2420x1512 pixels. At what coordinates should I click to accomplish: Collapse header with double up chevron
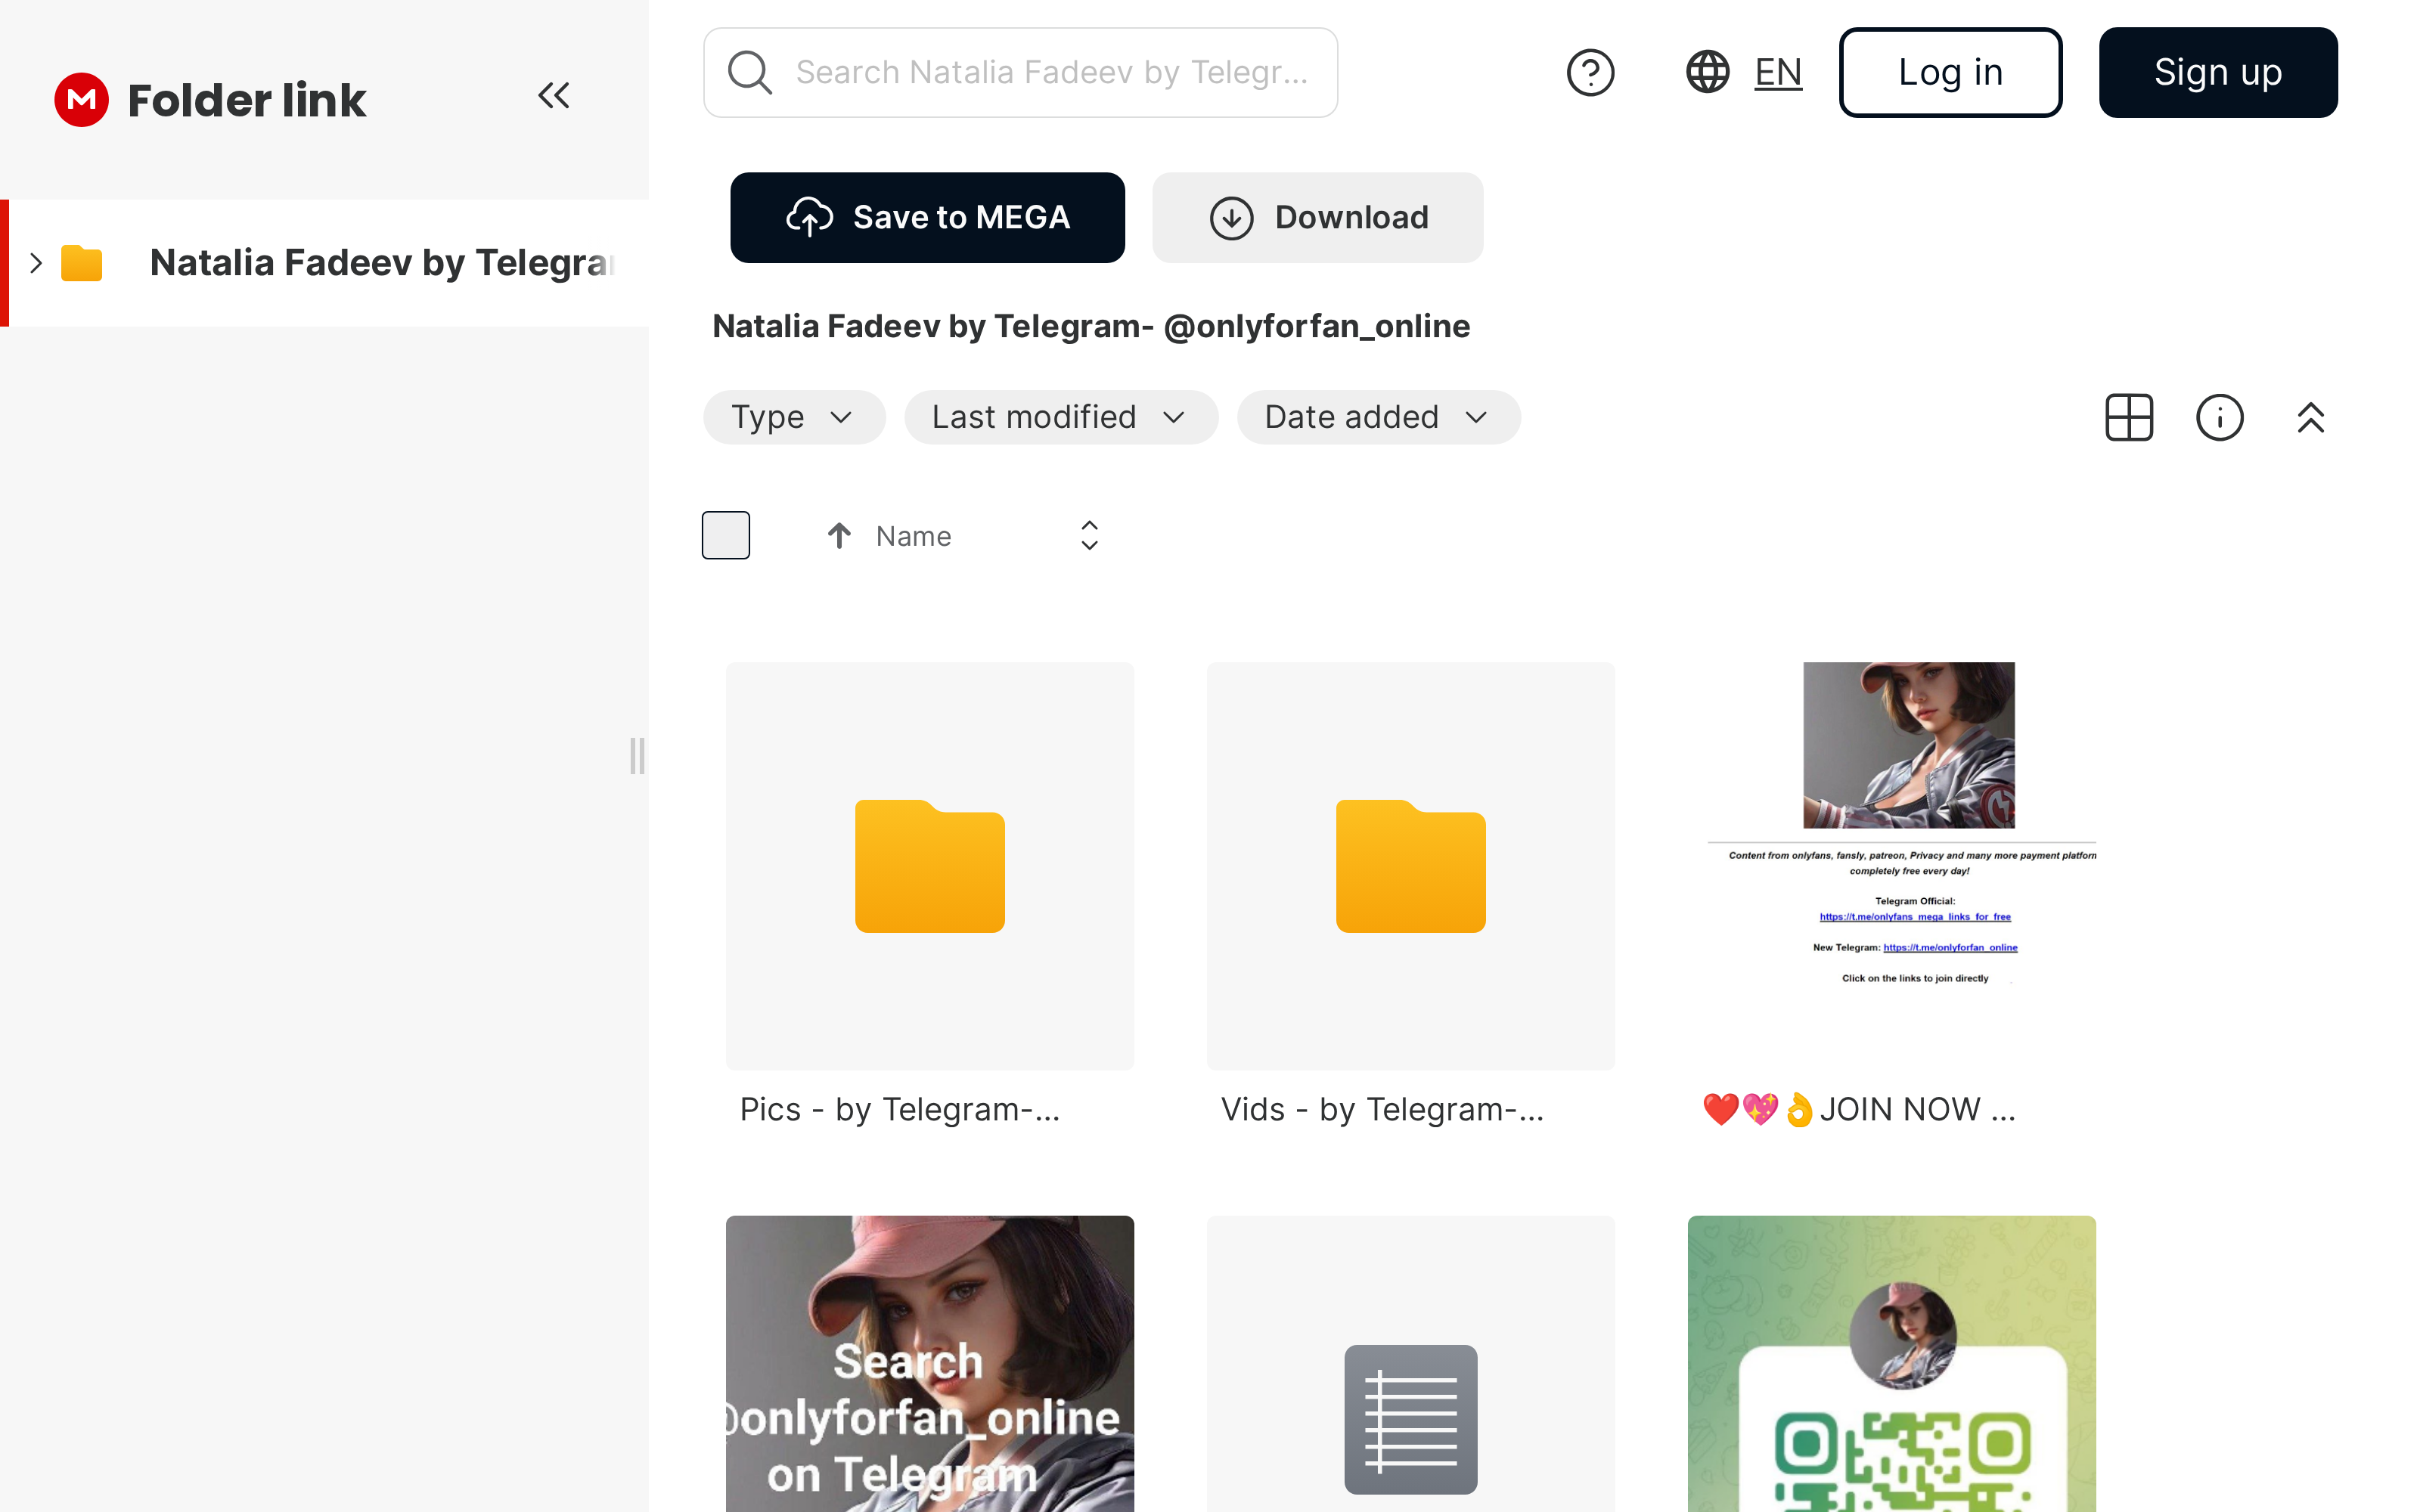(x=2310, y=417)
